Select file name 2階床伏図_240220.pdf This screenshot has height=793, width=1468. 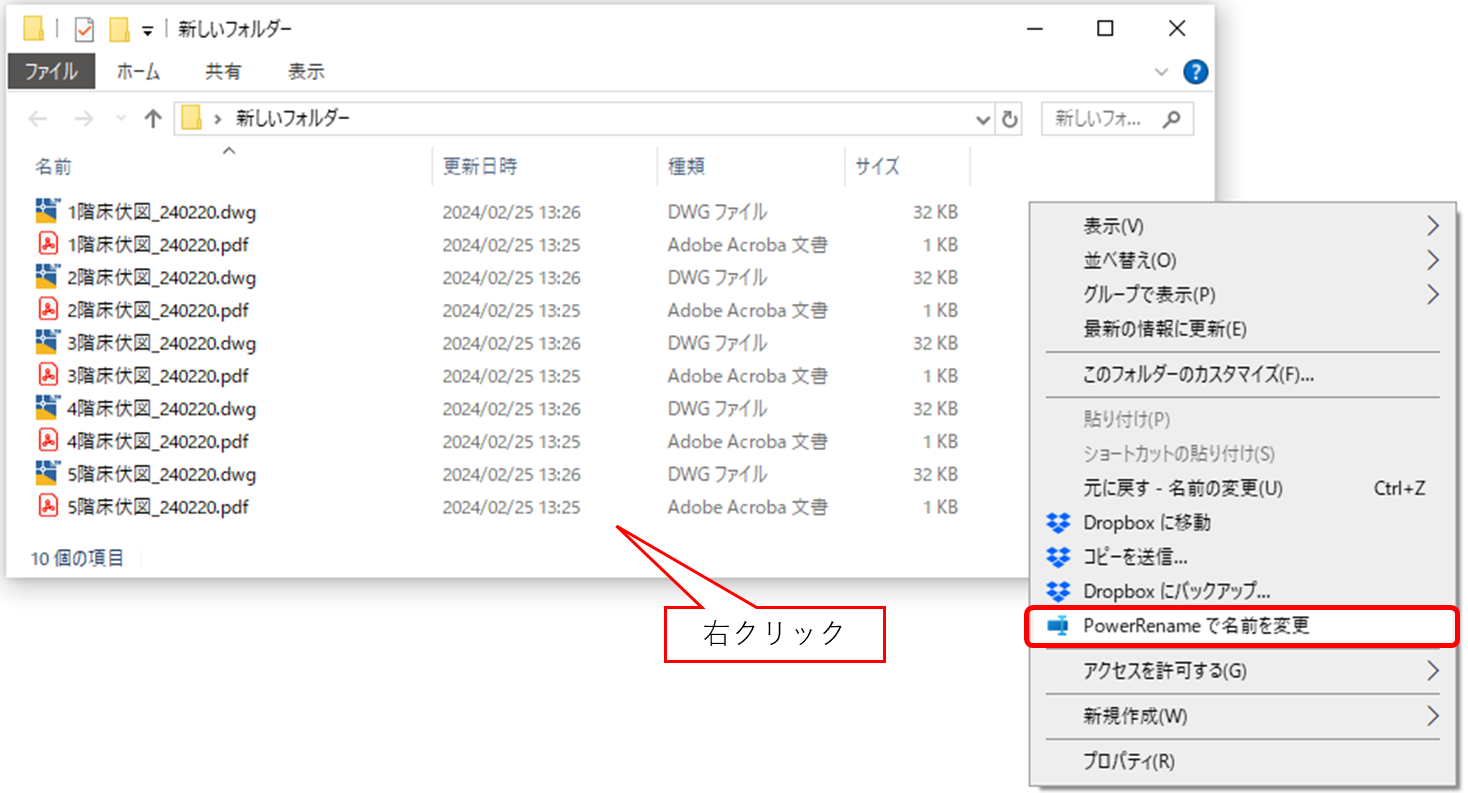[158, 310]
